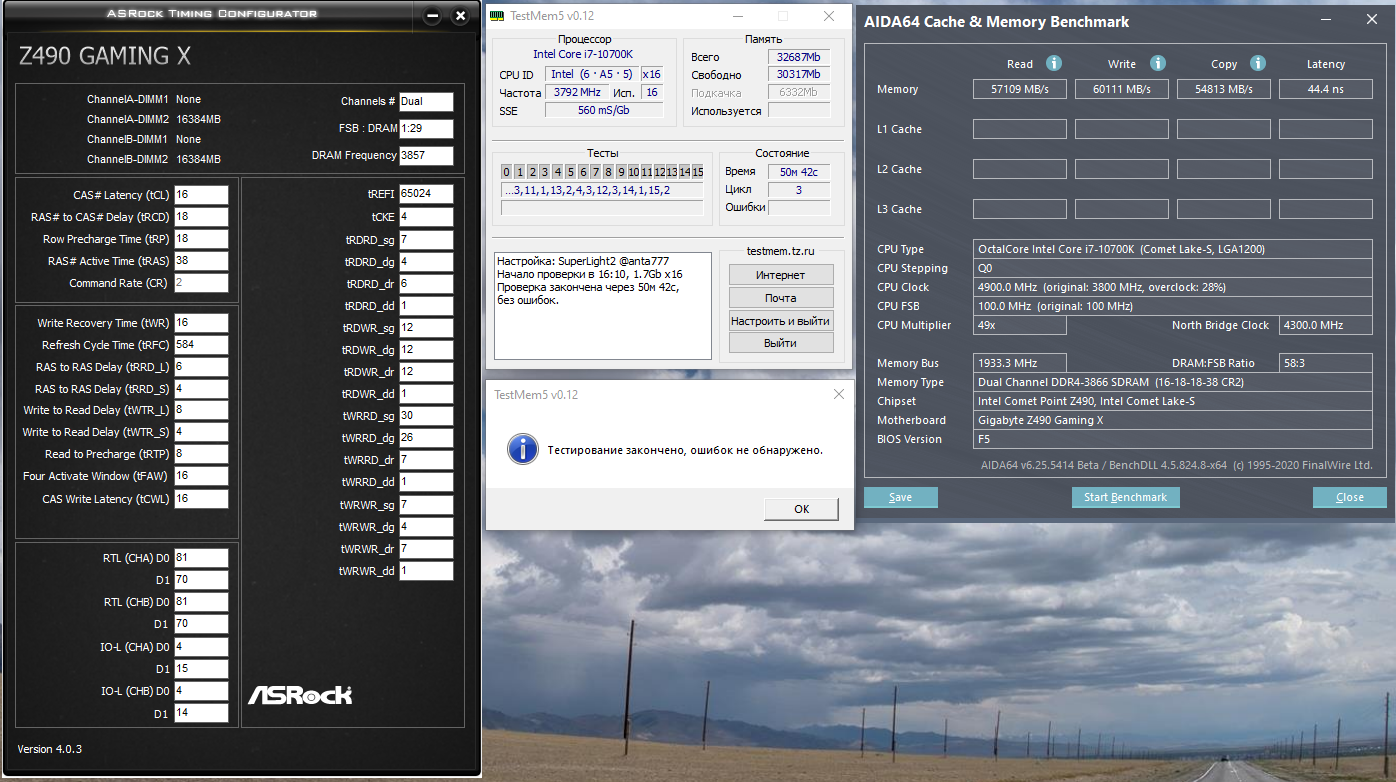Select the tWRRD_sg field
Screen dimensions: 1396x782
tap(426, 416)
